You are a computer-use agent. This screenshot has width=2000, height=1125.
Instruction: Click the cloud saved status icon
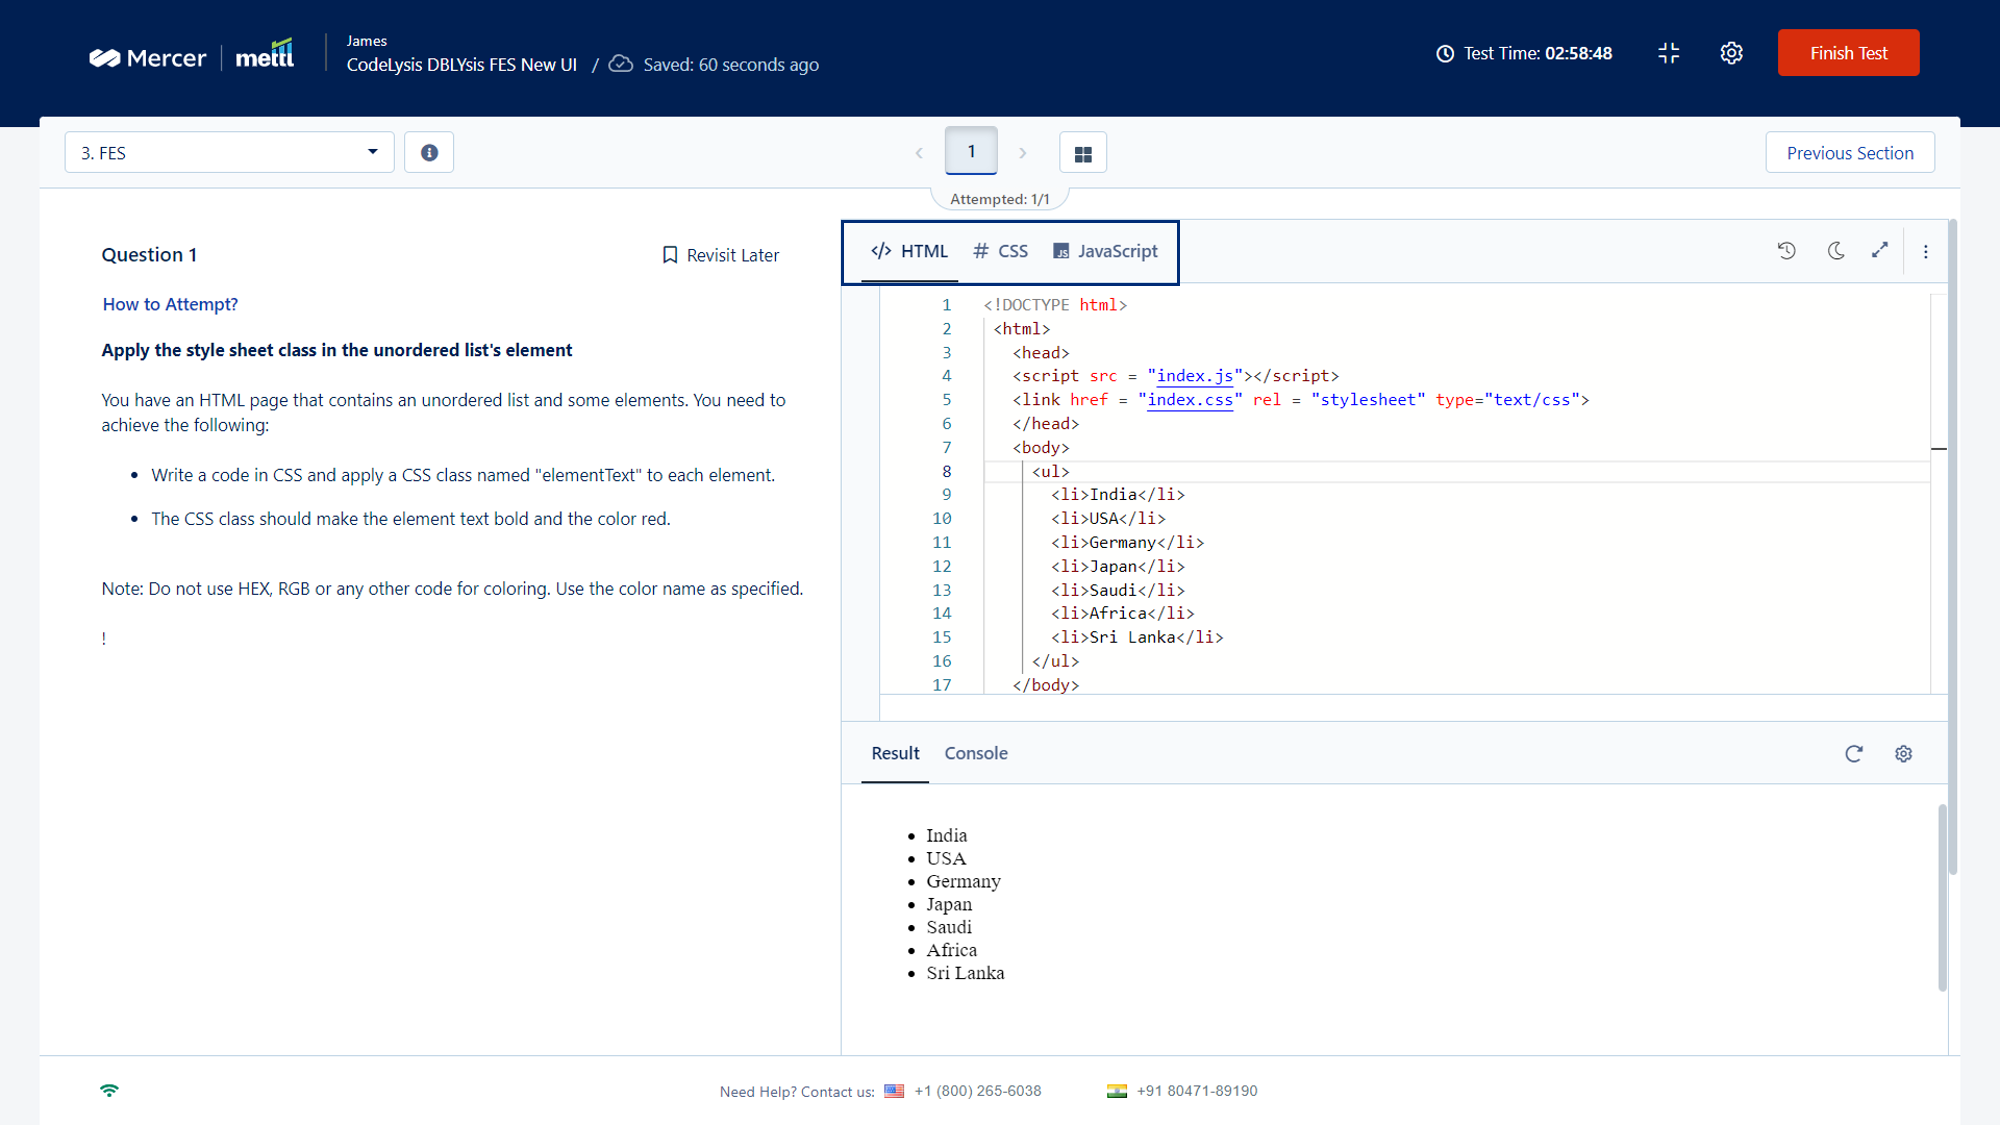tap(621, 64)
